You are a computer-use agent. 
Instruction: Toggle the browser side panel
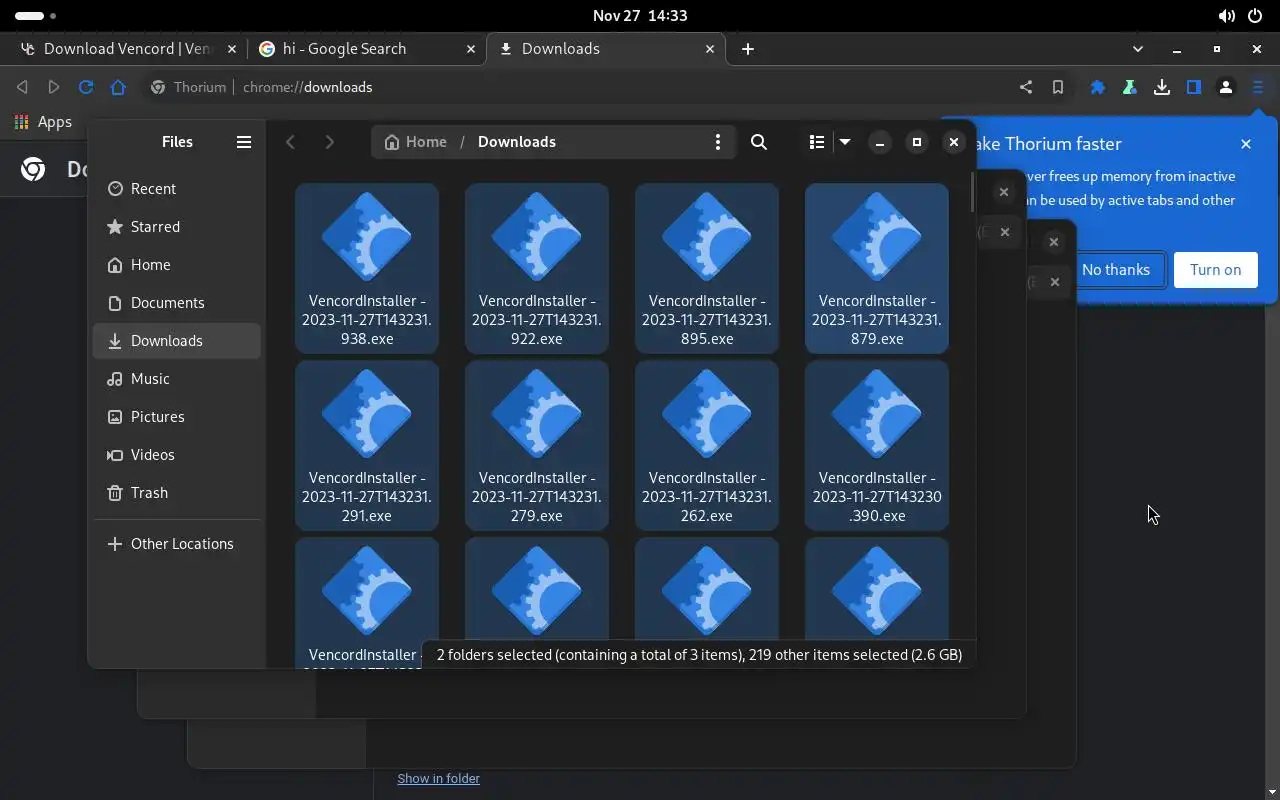[1193, 87]
